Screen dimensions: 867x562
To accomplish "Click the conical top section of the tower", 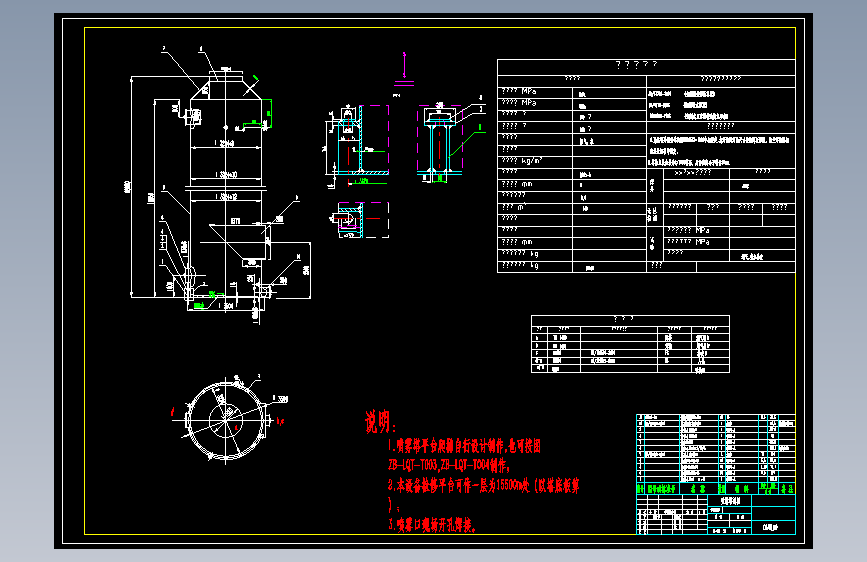I will coord(226,90).
